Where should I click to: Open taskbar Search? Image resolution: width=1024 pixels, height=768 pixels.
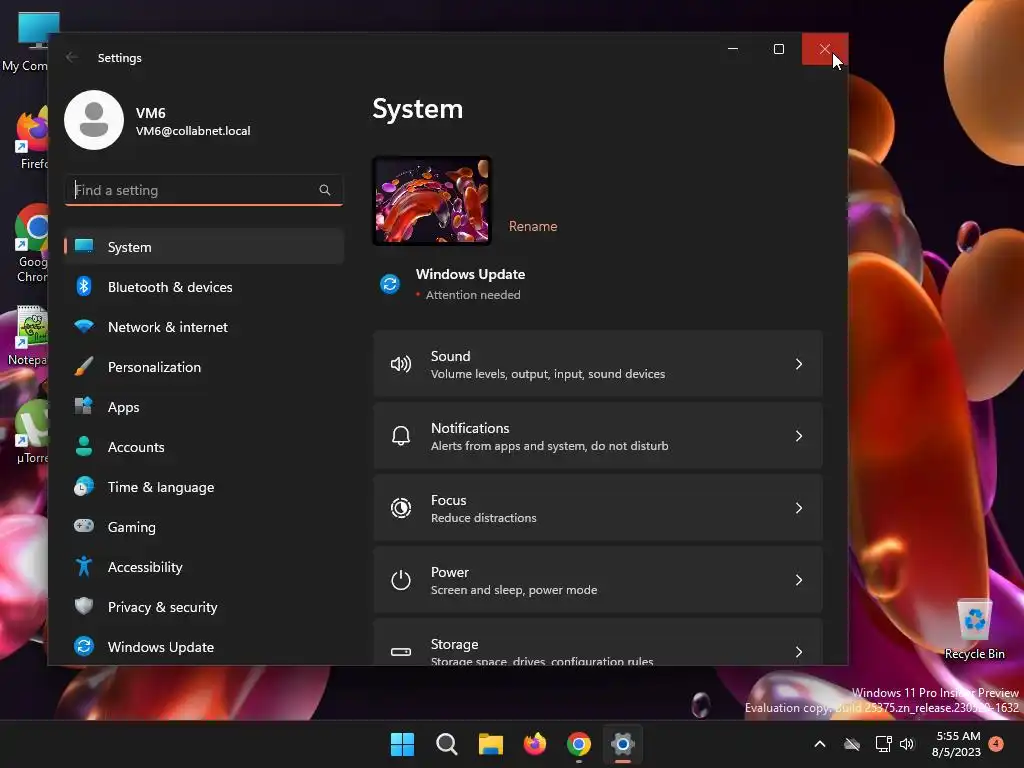[447, 744]
